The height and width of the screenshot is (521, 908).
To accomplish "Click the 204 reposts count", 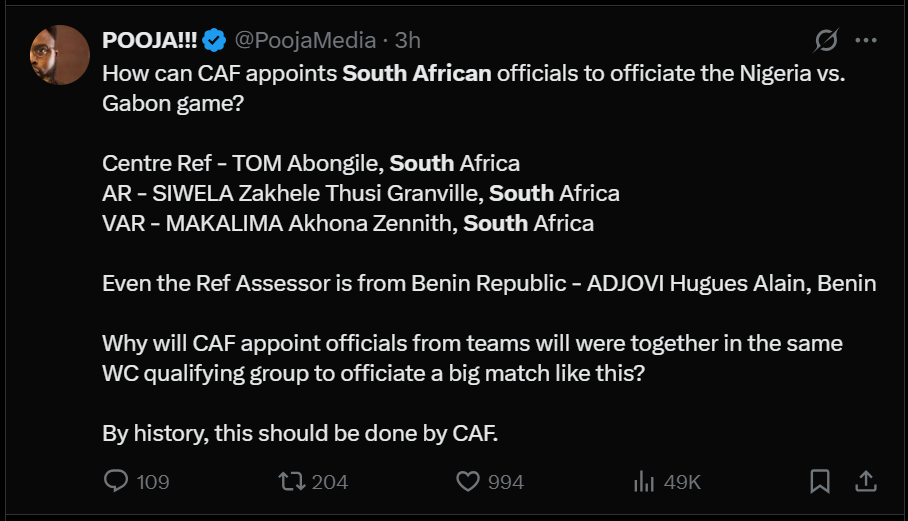I will coord(330,482).
